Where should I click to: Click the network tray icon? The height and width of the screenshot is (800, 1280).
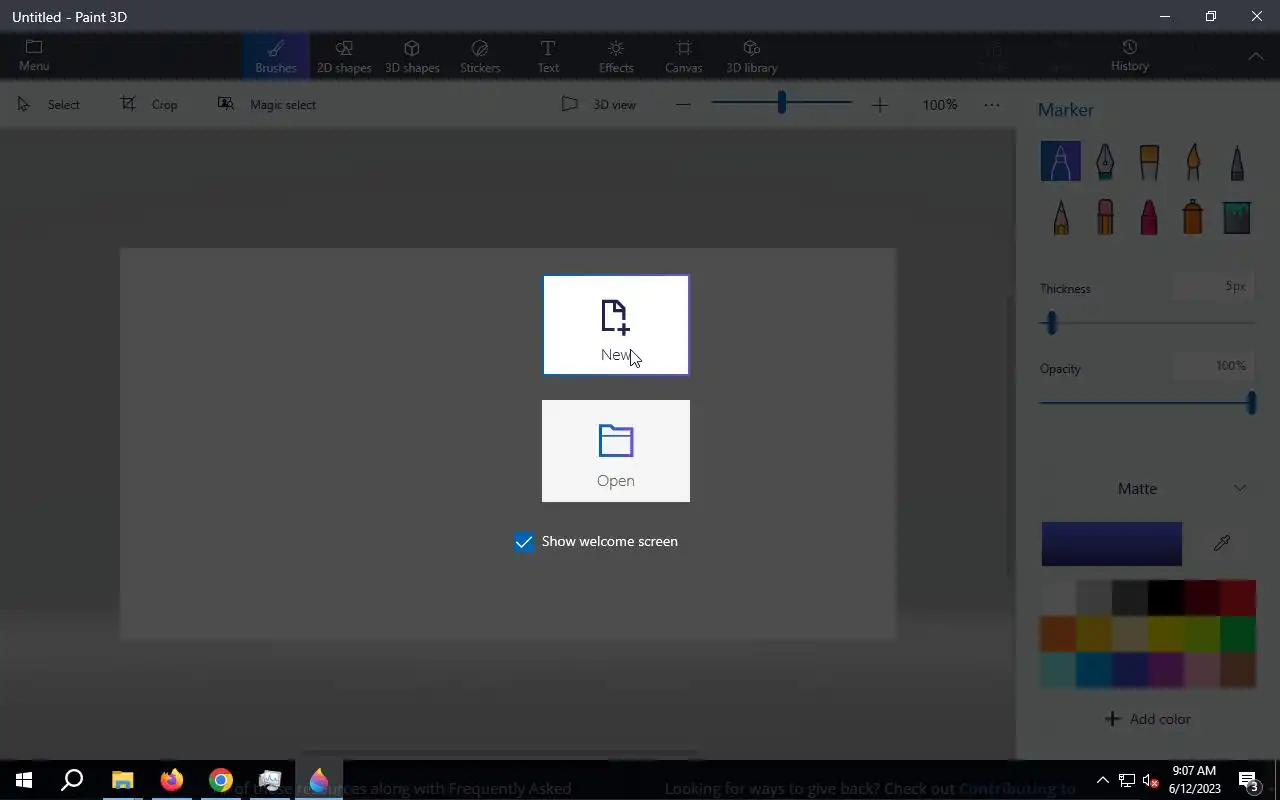pyautogui.click(x=1126, y=780)
